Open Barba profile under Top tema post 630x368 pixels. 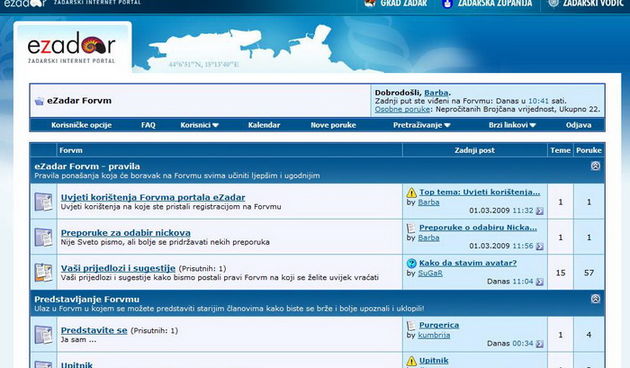[x=429, y=202]
